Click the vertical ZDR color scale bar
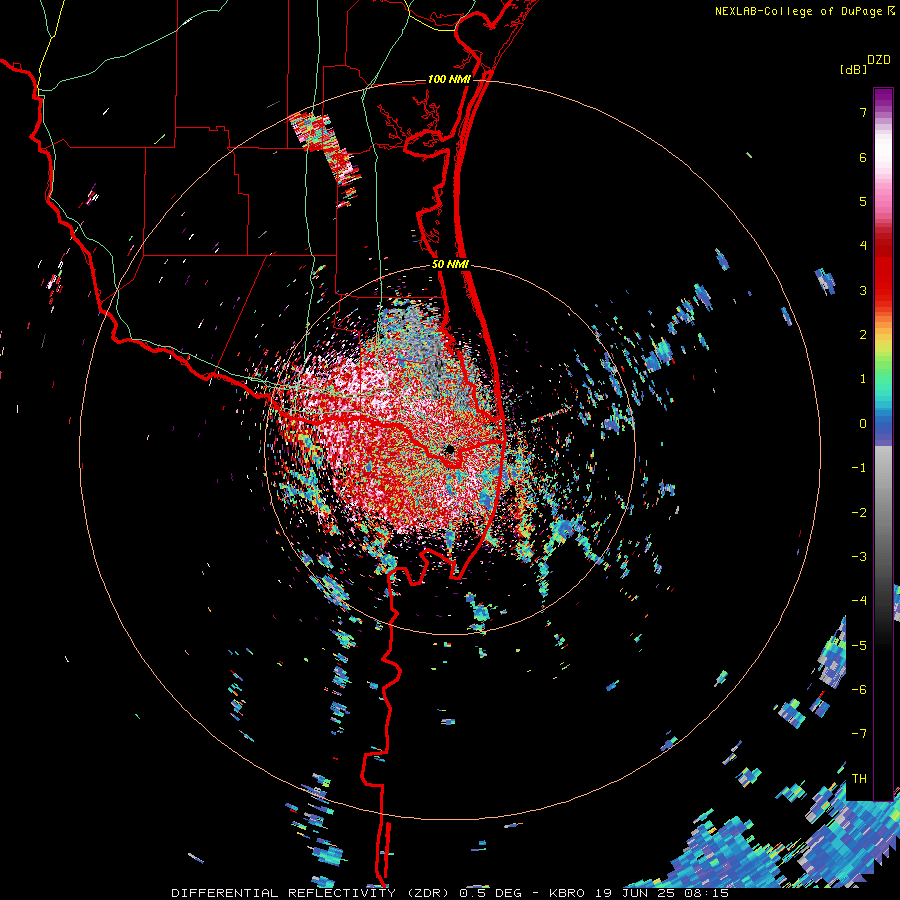The width and height of the screenshot is (900, 900). click(x=883, y=444)
